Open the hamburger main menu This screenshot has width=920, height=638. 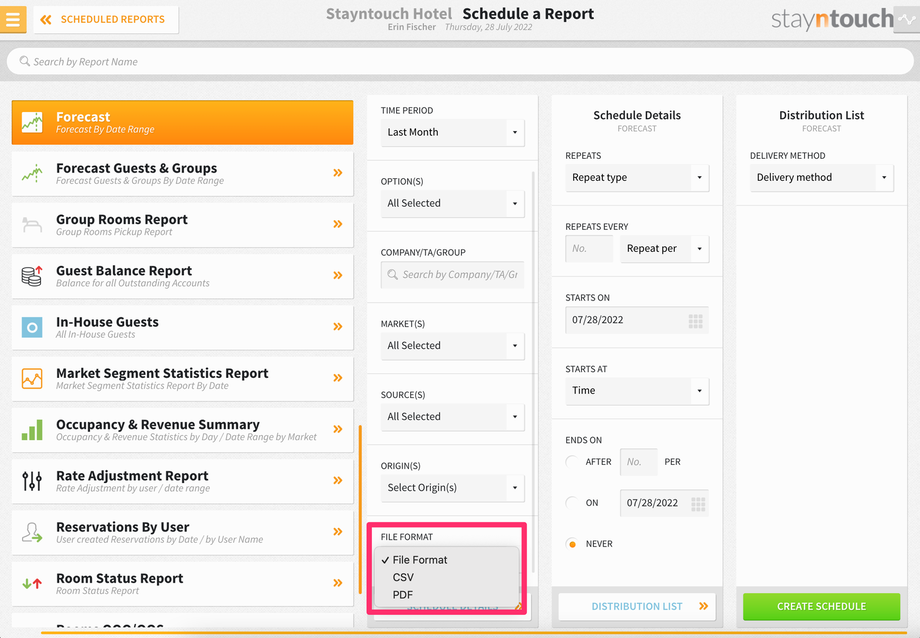click(13, 19)
